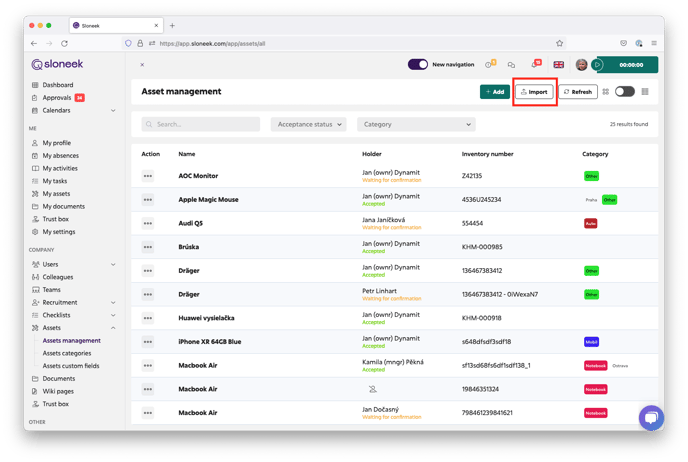Toggle the New navigation switch
The width and height of the screenshot is (688, 462).
(x=418, y=64)
